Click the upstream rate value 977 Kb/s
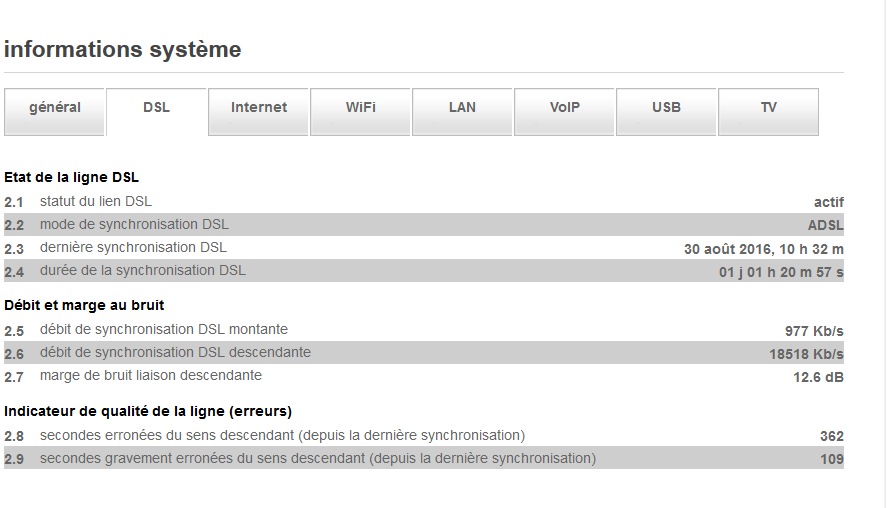Screen dimensions: 891x508 coord(814,331)
